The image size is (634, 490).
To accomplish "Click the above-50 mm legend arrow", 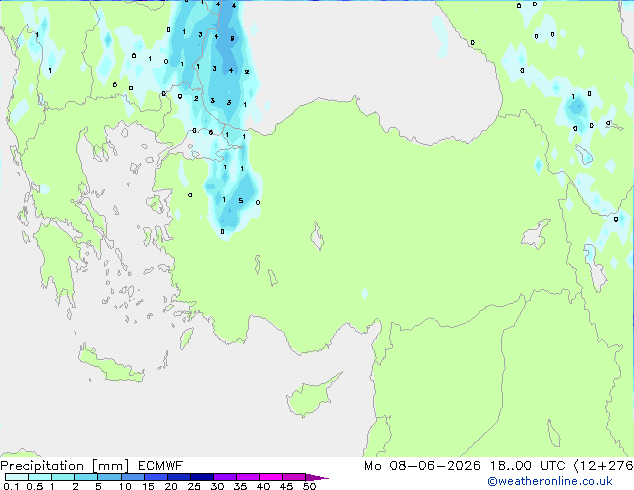I will coord(317,477).
